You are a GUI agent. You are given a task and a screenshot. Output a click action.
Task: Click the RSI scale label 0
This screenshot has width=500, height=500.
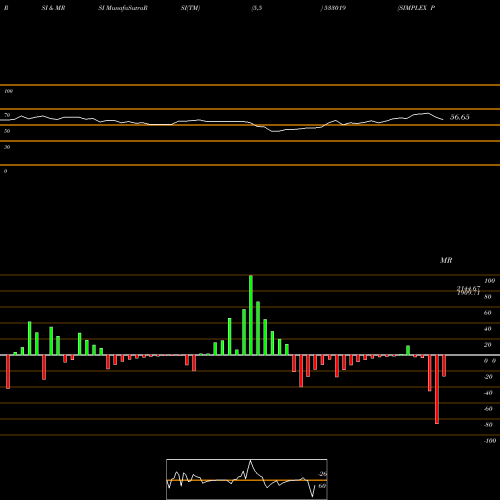(x=5, y=171)
